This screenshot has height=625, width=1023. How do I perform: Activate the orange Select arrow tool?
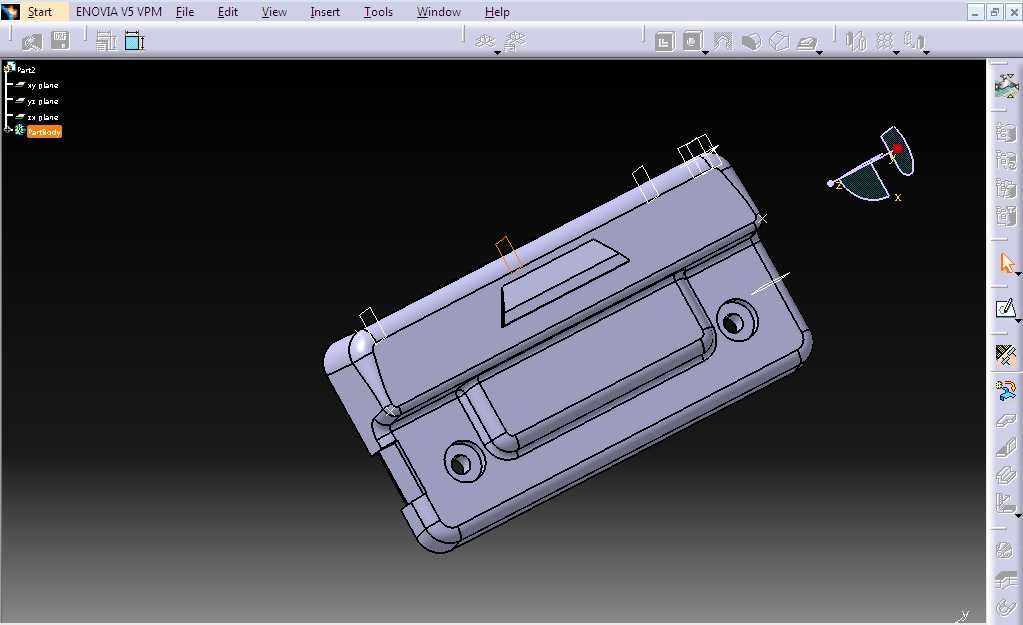(x=1007, y=264)
